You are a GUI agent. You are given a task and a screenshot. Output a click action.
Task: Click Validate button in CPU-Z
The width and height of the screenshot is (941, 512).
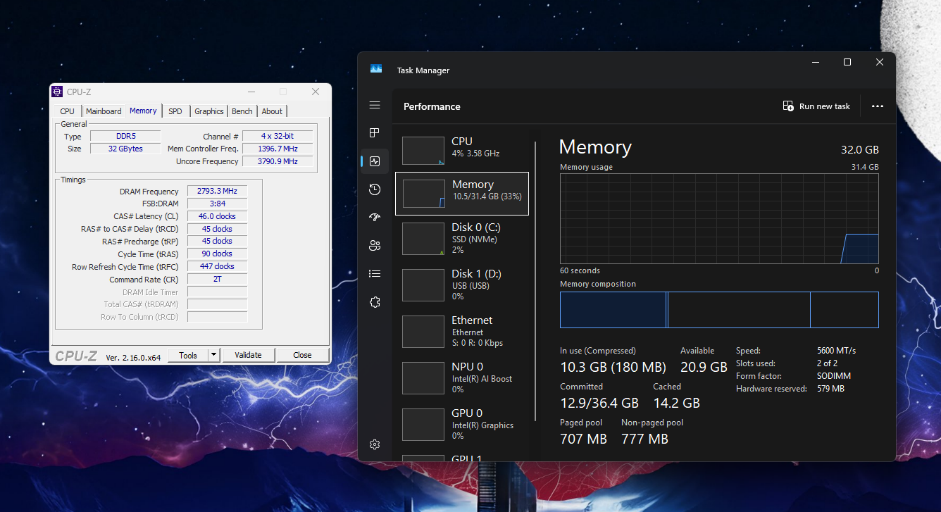pos(248,355)
